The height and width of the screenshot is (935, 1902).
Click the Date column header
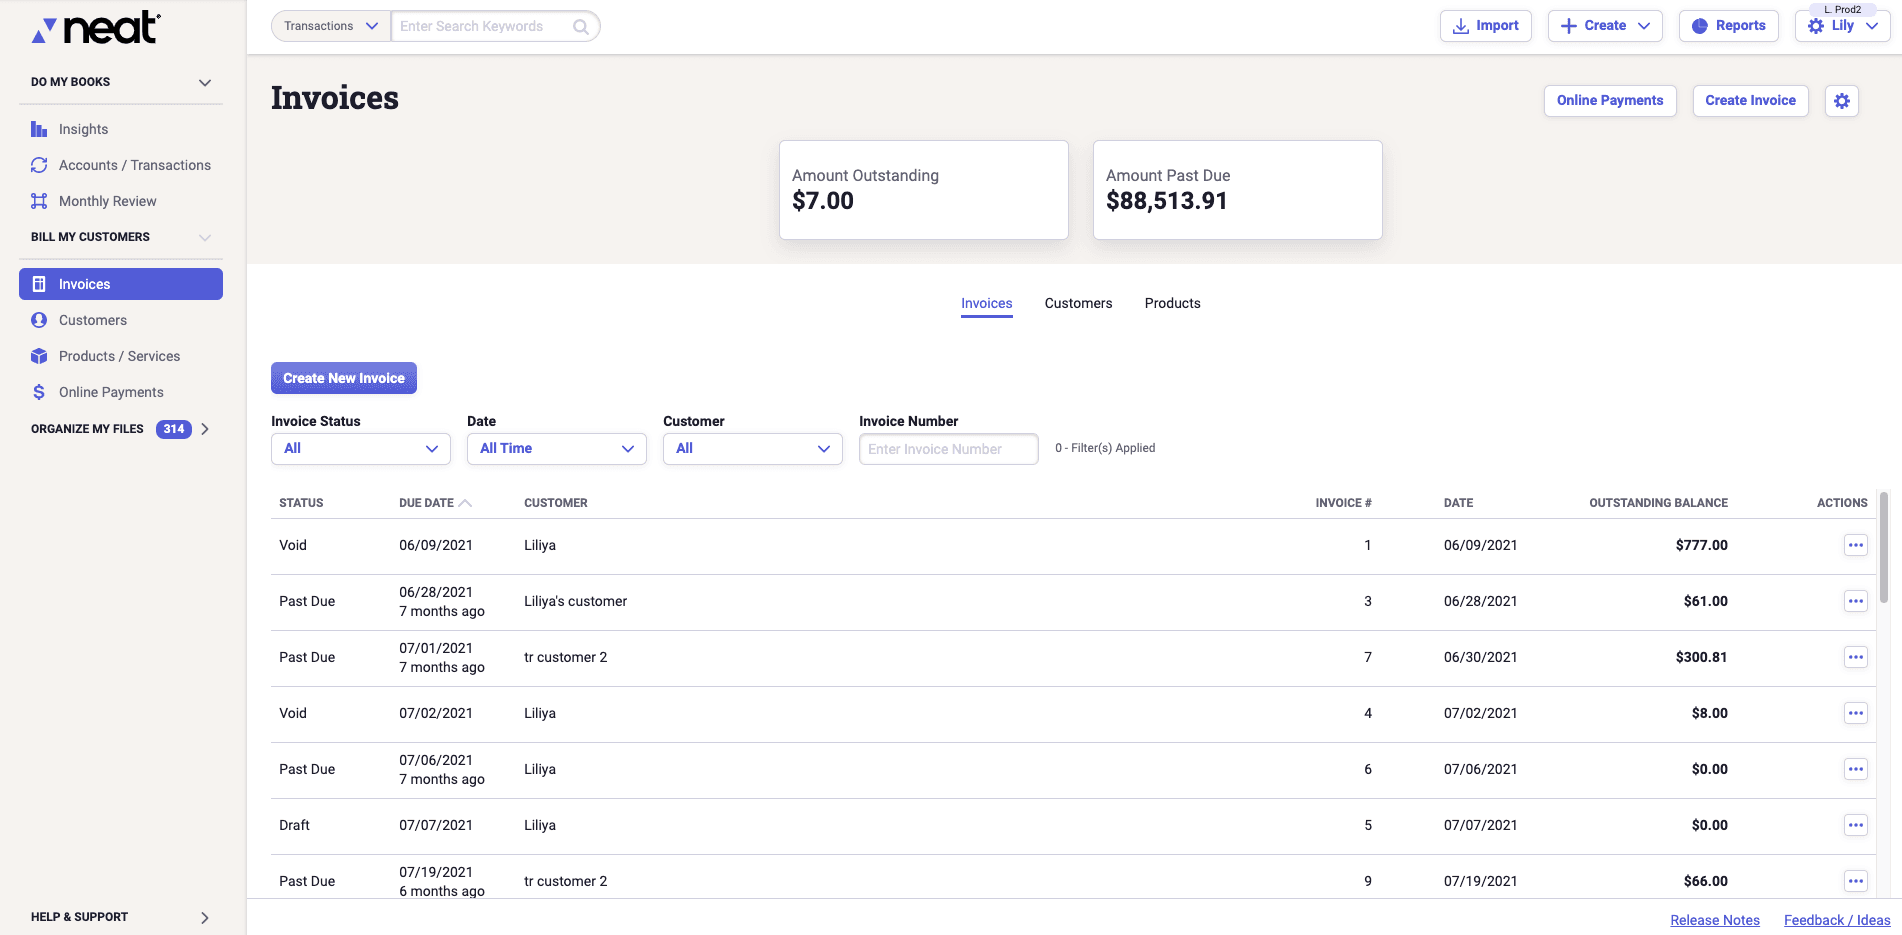[1458, 503]
